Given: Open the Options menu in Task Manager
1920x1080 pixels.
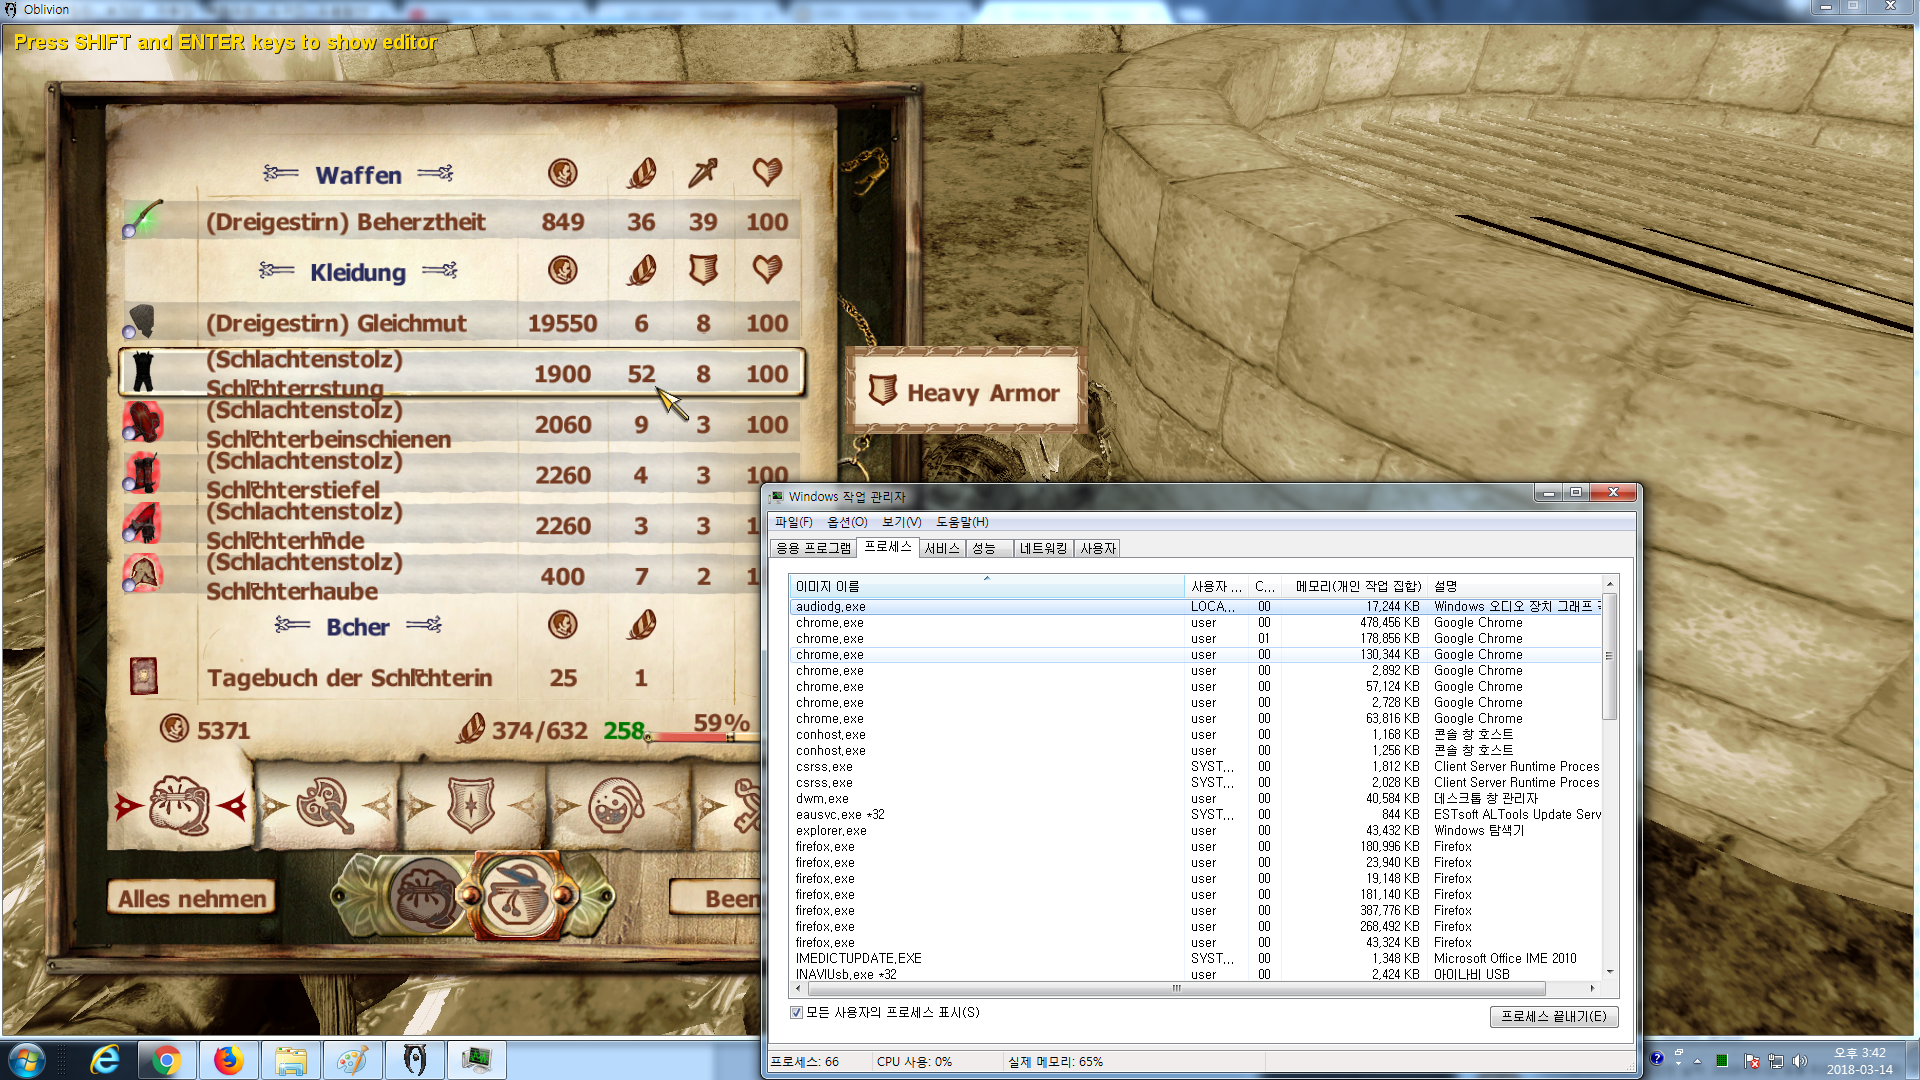Looking at the screenshot, I should 846,522.
